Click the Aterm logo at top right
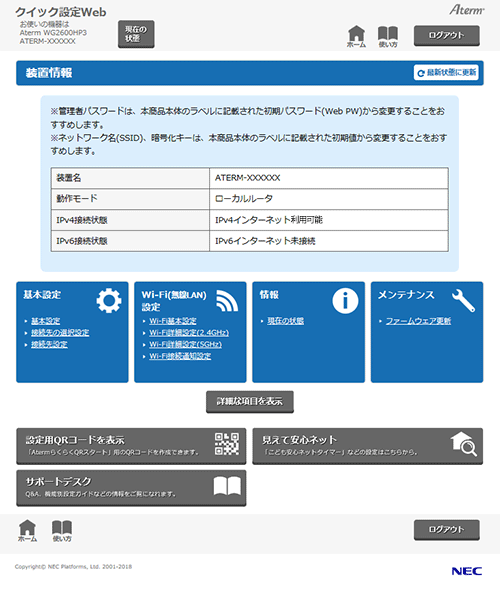 click(x=467, y=10)
